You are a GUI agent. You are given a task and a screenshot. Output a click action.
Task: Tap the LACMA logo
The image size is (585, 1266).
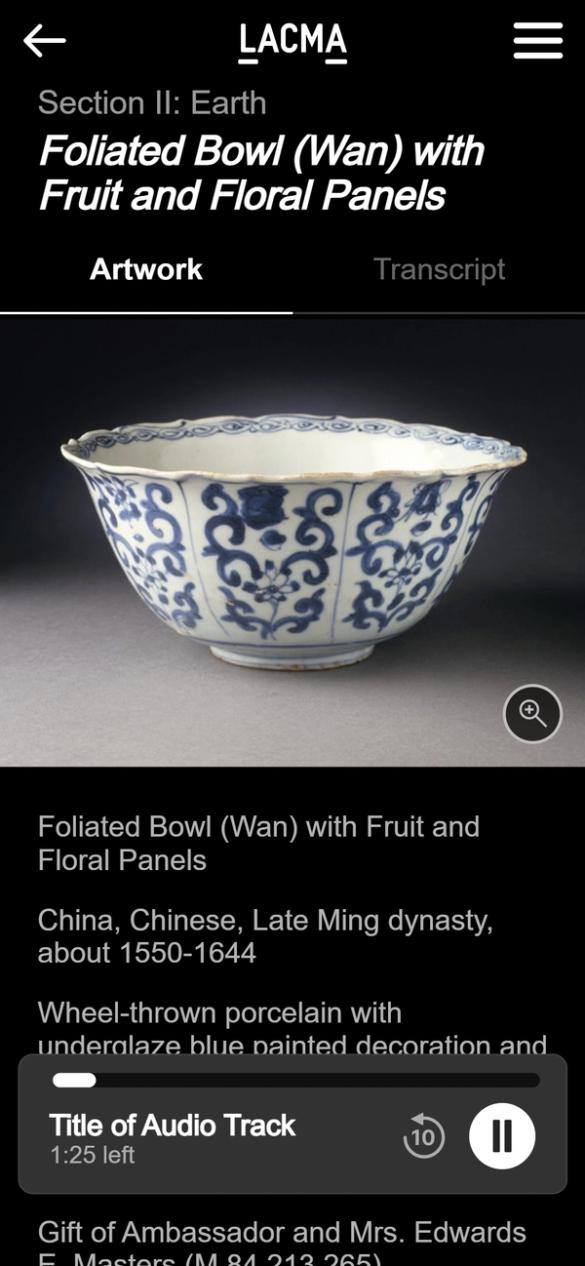[293, 42]
